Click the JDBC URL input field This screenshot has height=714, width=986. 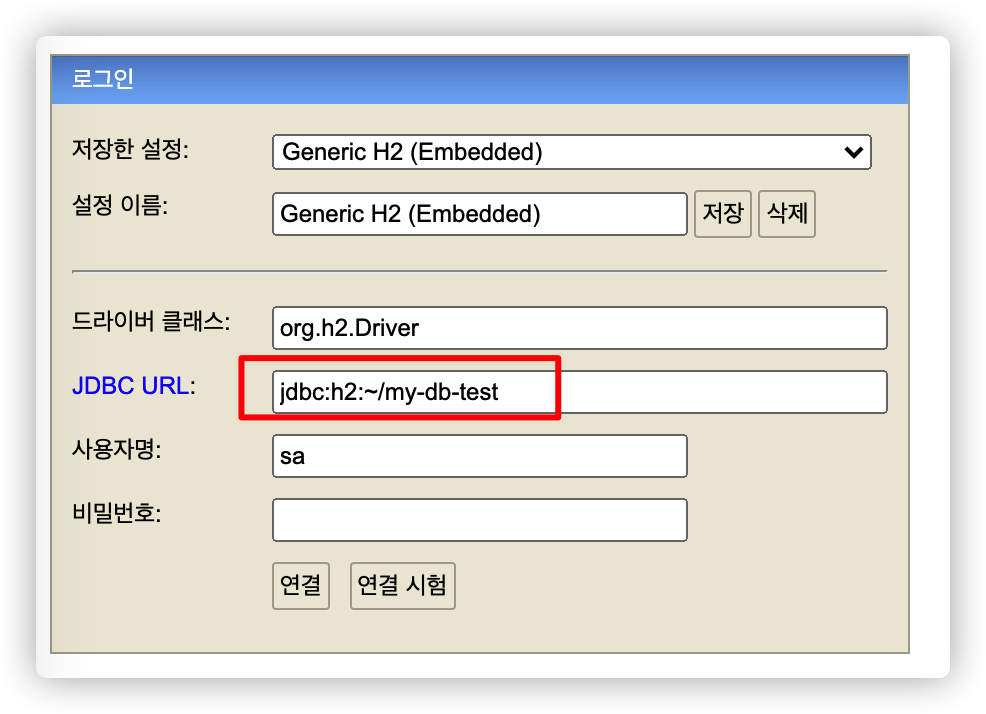point(580,392)
